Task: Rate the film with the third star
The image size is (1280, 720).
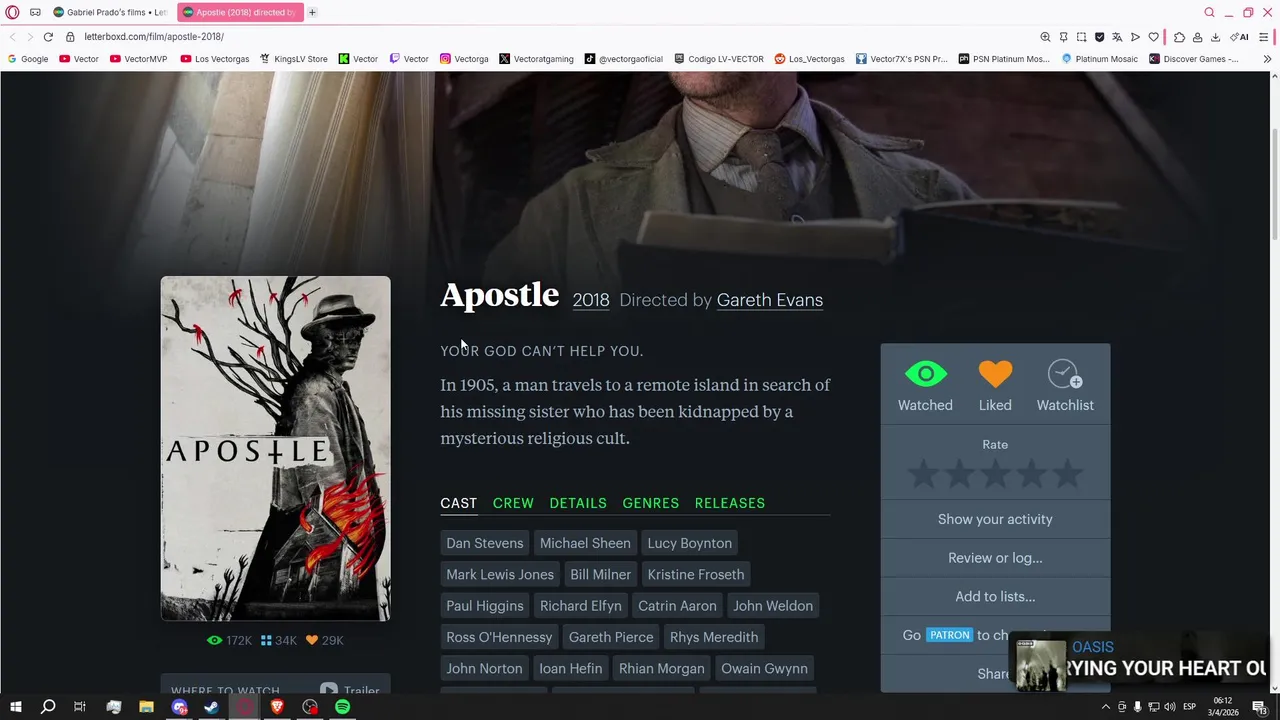Action: click(x=995, y=474)
